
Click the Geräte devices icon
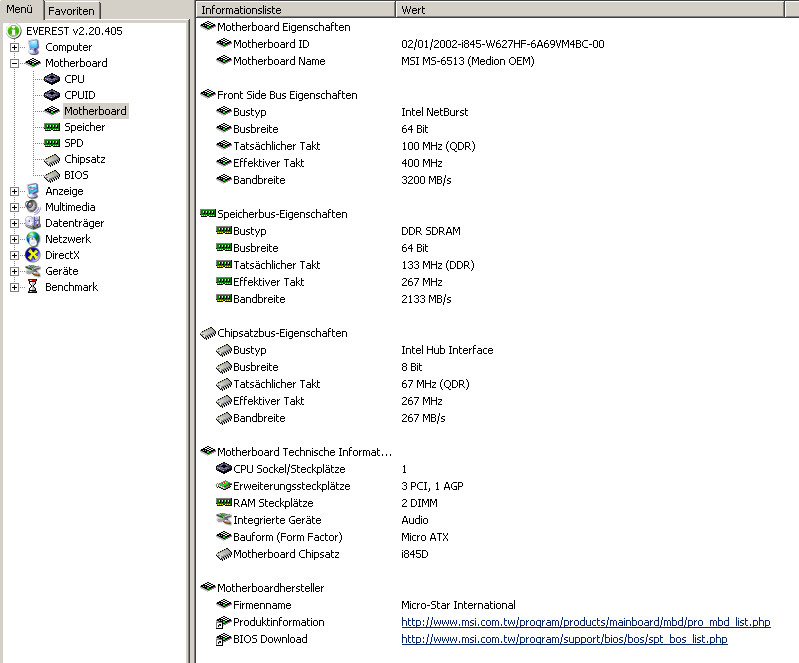tap(33, 271)
